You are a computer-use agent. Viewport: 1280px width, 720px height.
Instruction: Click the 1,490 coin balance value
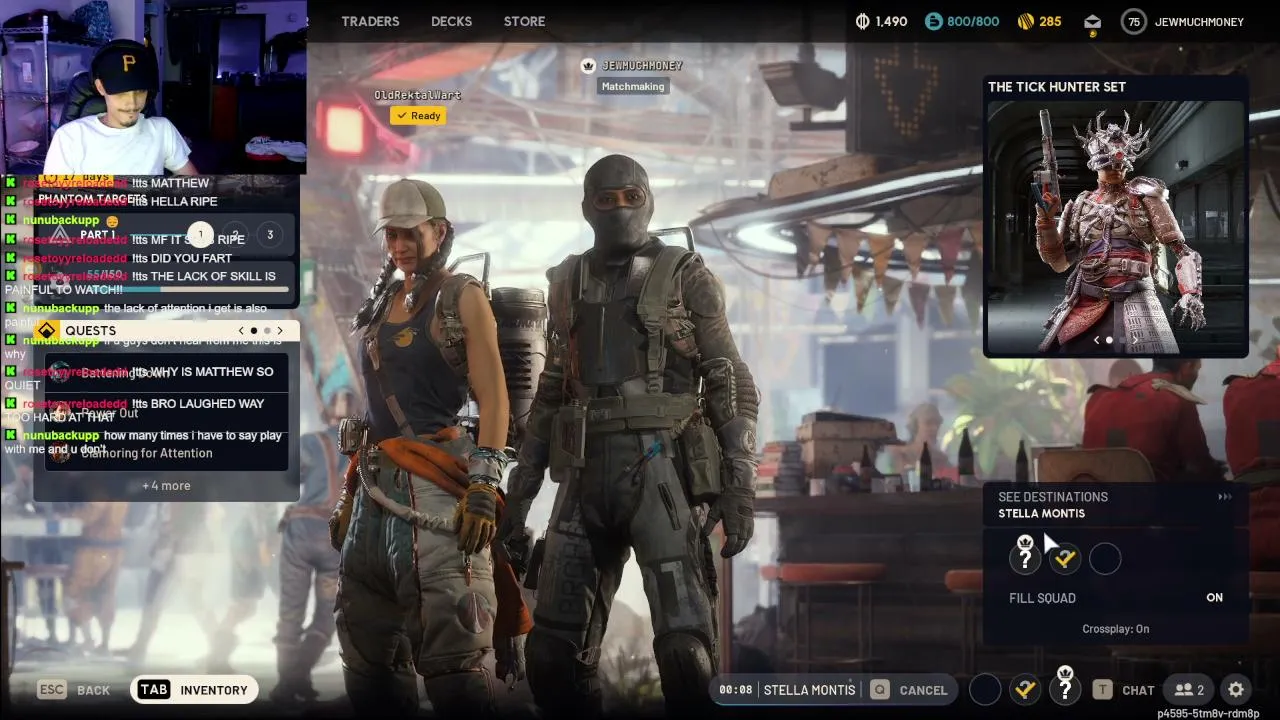click(891, 21)
